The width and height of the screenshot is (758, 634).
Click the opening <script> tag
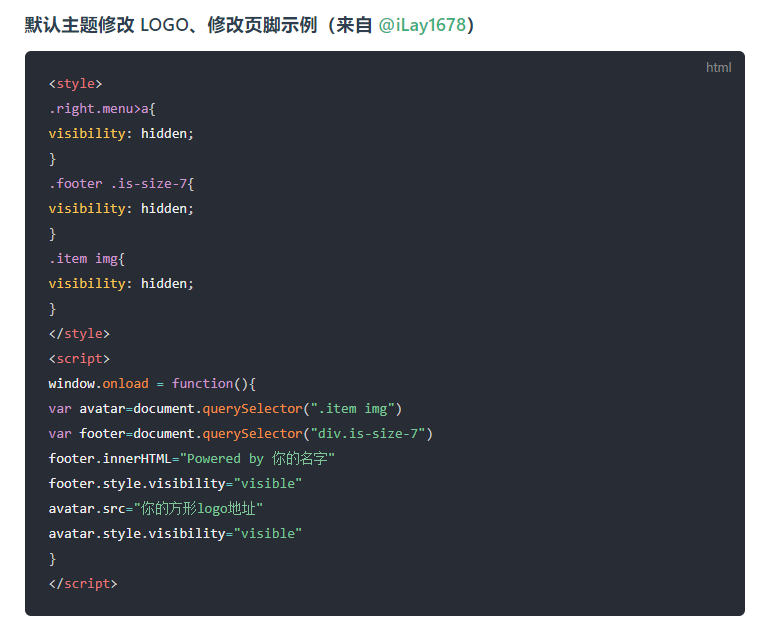point(79,359)
